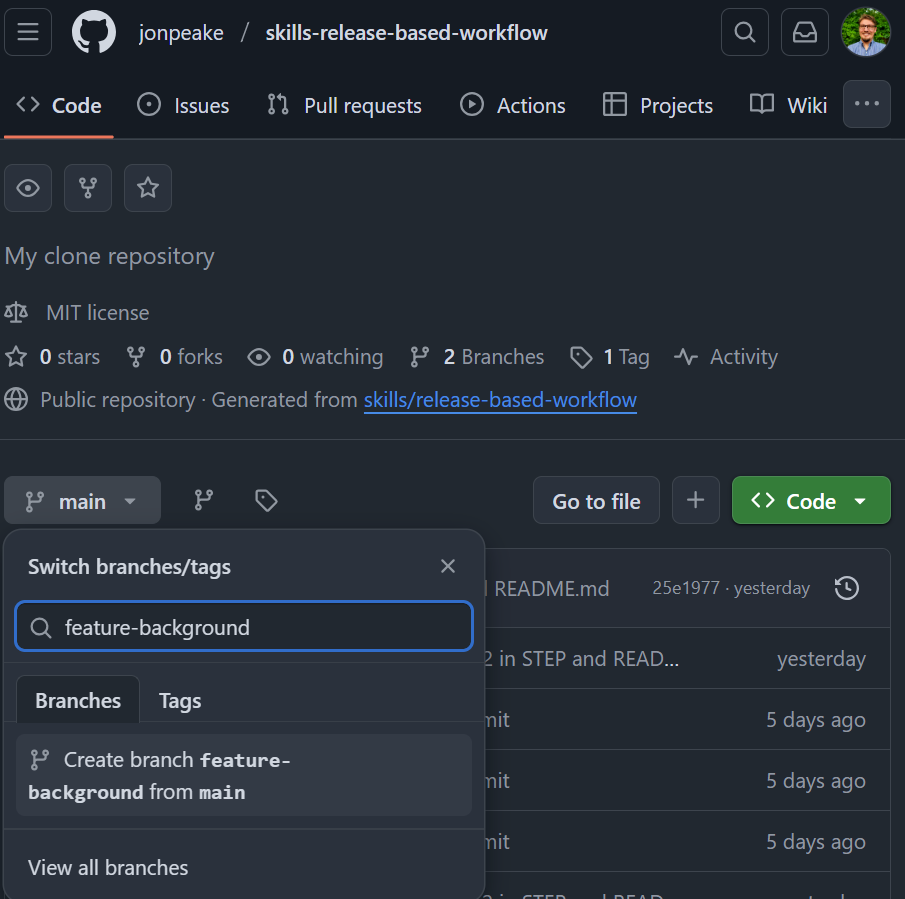
Task: Switch to the Pull requests tab
Action: click(345, 106)
